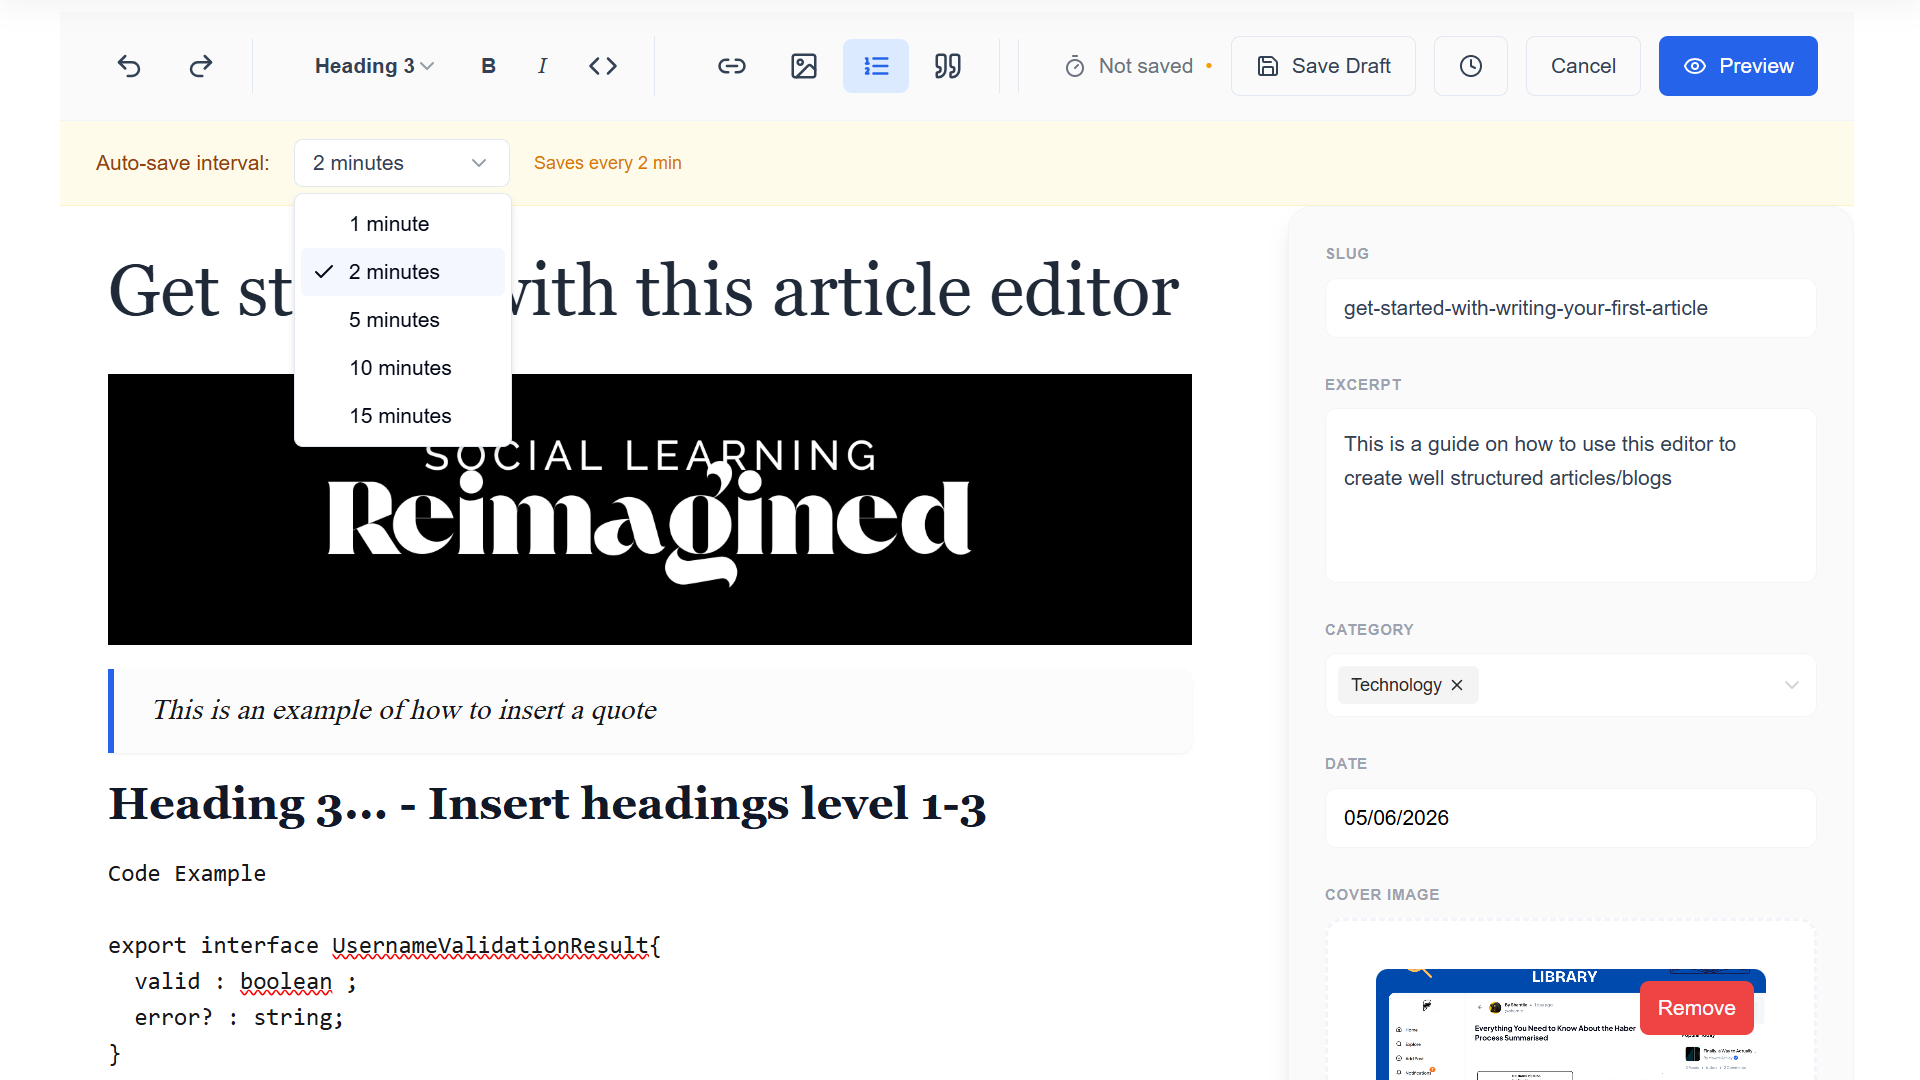
Task: Edit the slug input field
Action: click(1571, 308)
